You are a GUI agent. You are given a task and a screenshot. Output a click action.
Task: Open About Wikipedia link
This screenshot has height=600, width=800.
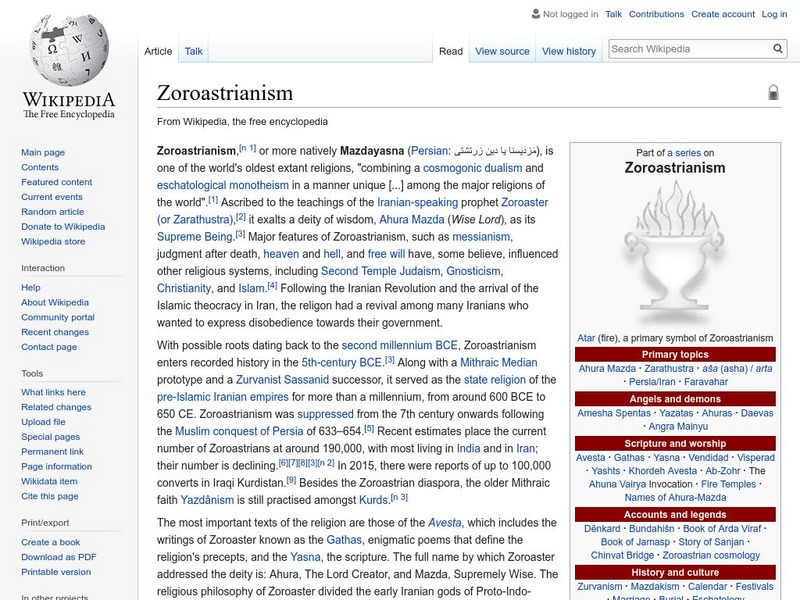pyautogui.click(x=55, y=302)
